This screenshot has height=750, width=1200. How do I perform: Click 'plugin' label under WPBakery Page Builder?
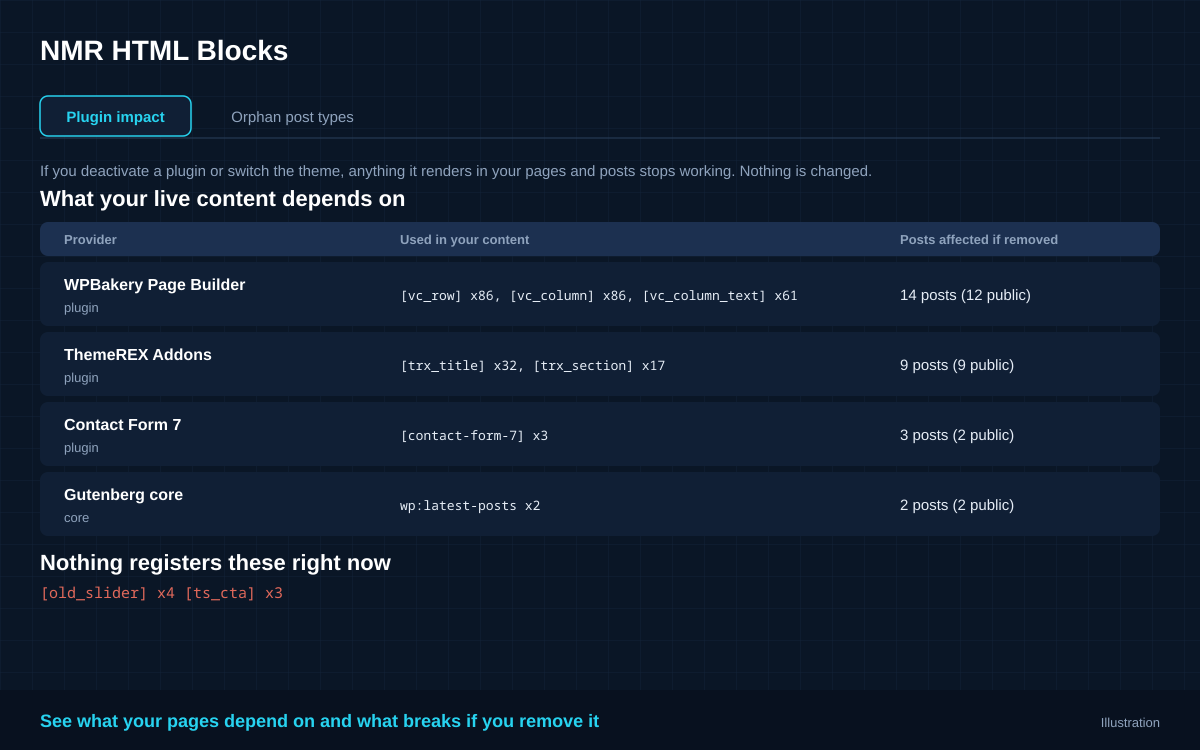pos(81,308)
